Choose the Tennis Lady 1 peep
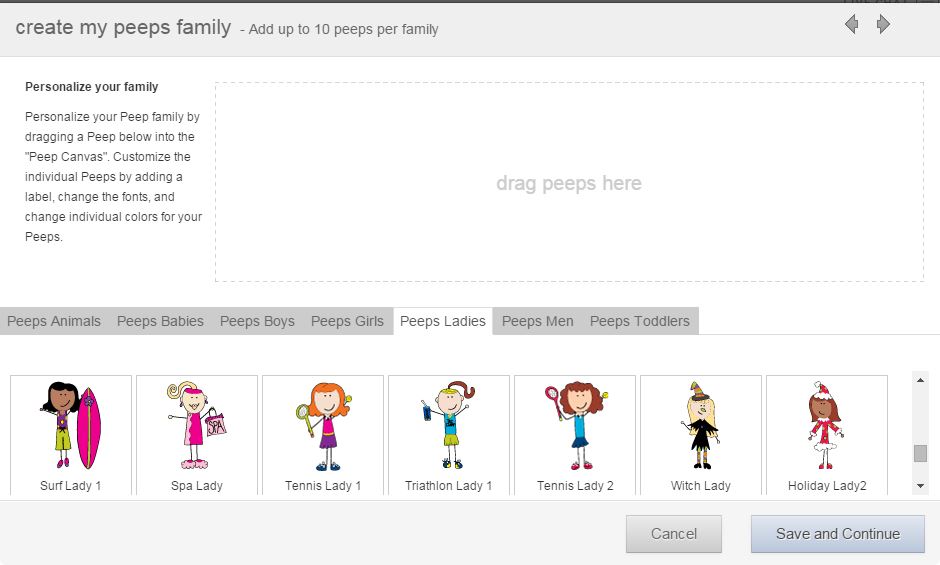Viewport: 940px width, 565px height. 323,435
